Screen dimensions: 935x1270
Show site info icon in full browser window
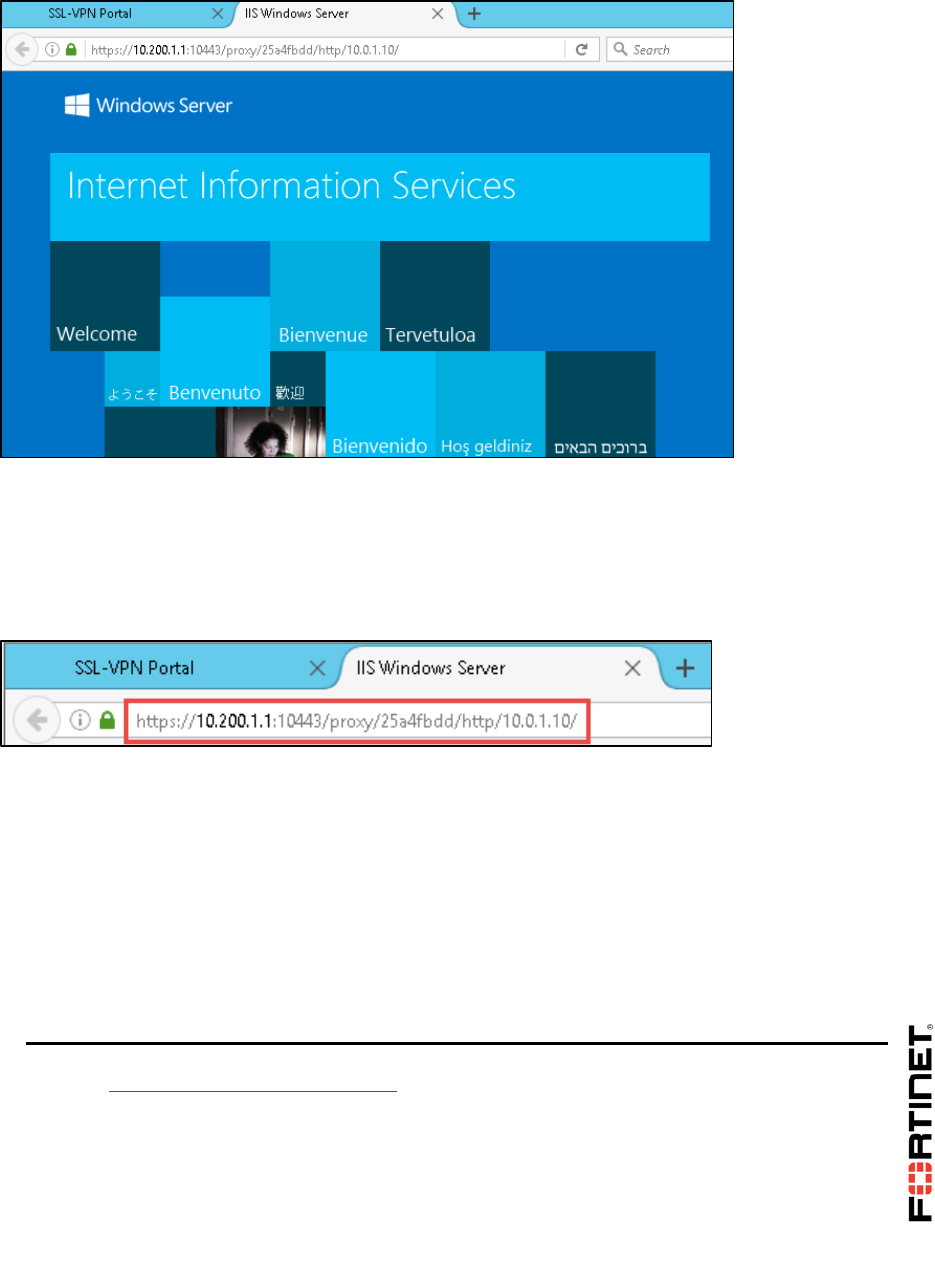[x=52, y=49]
